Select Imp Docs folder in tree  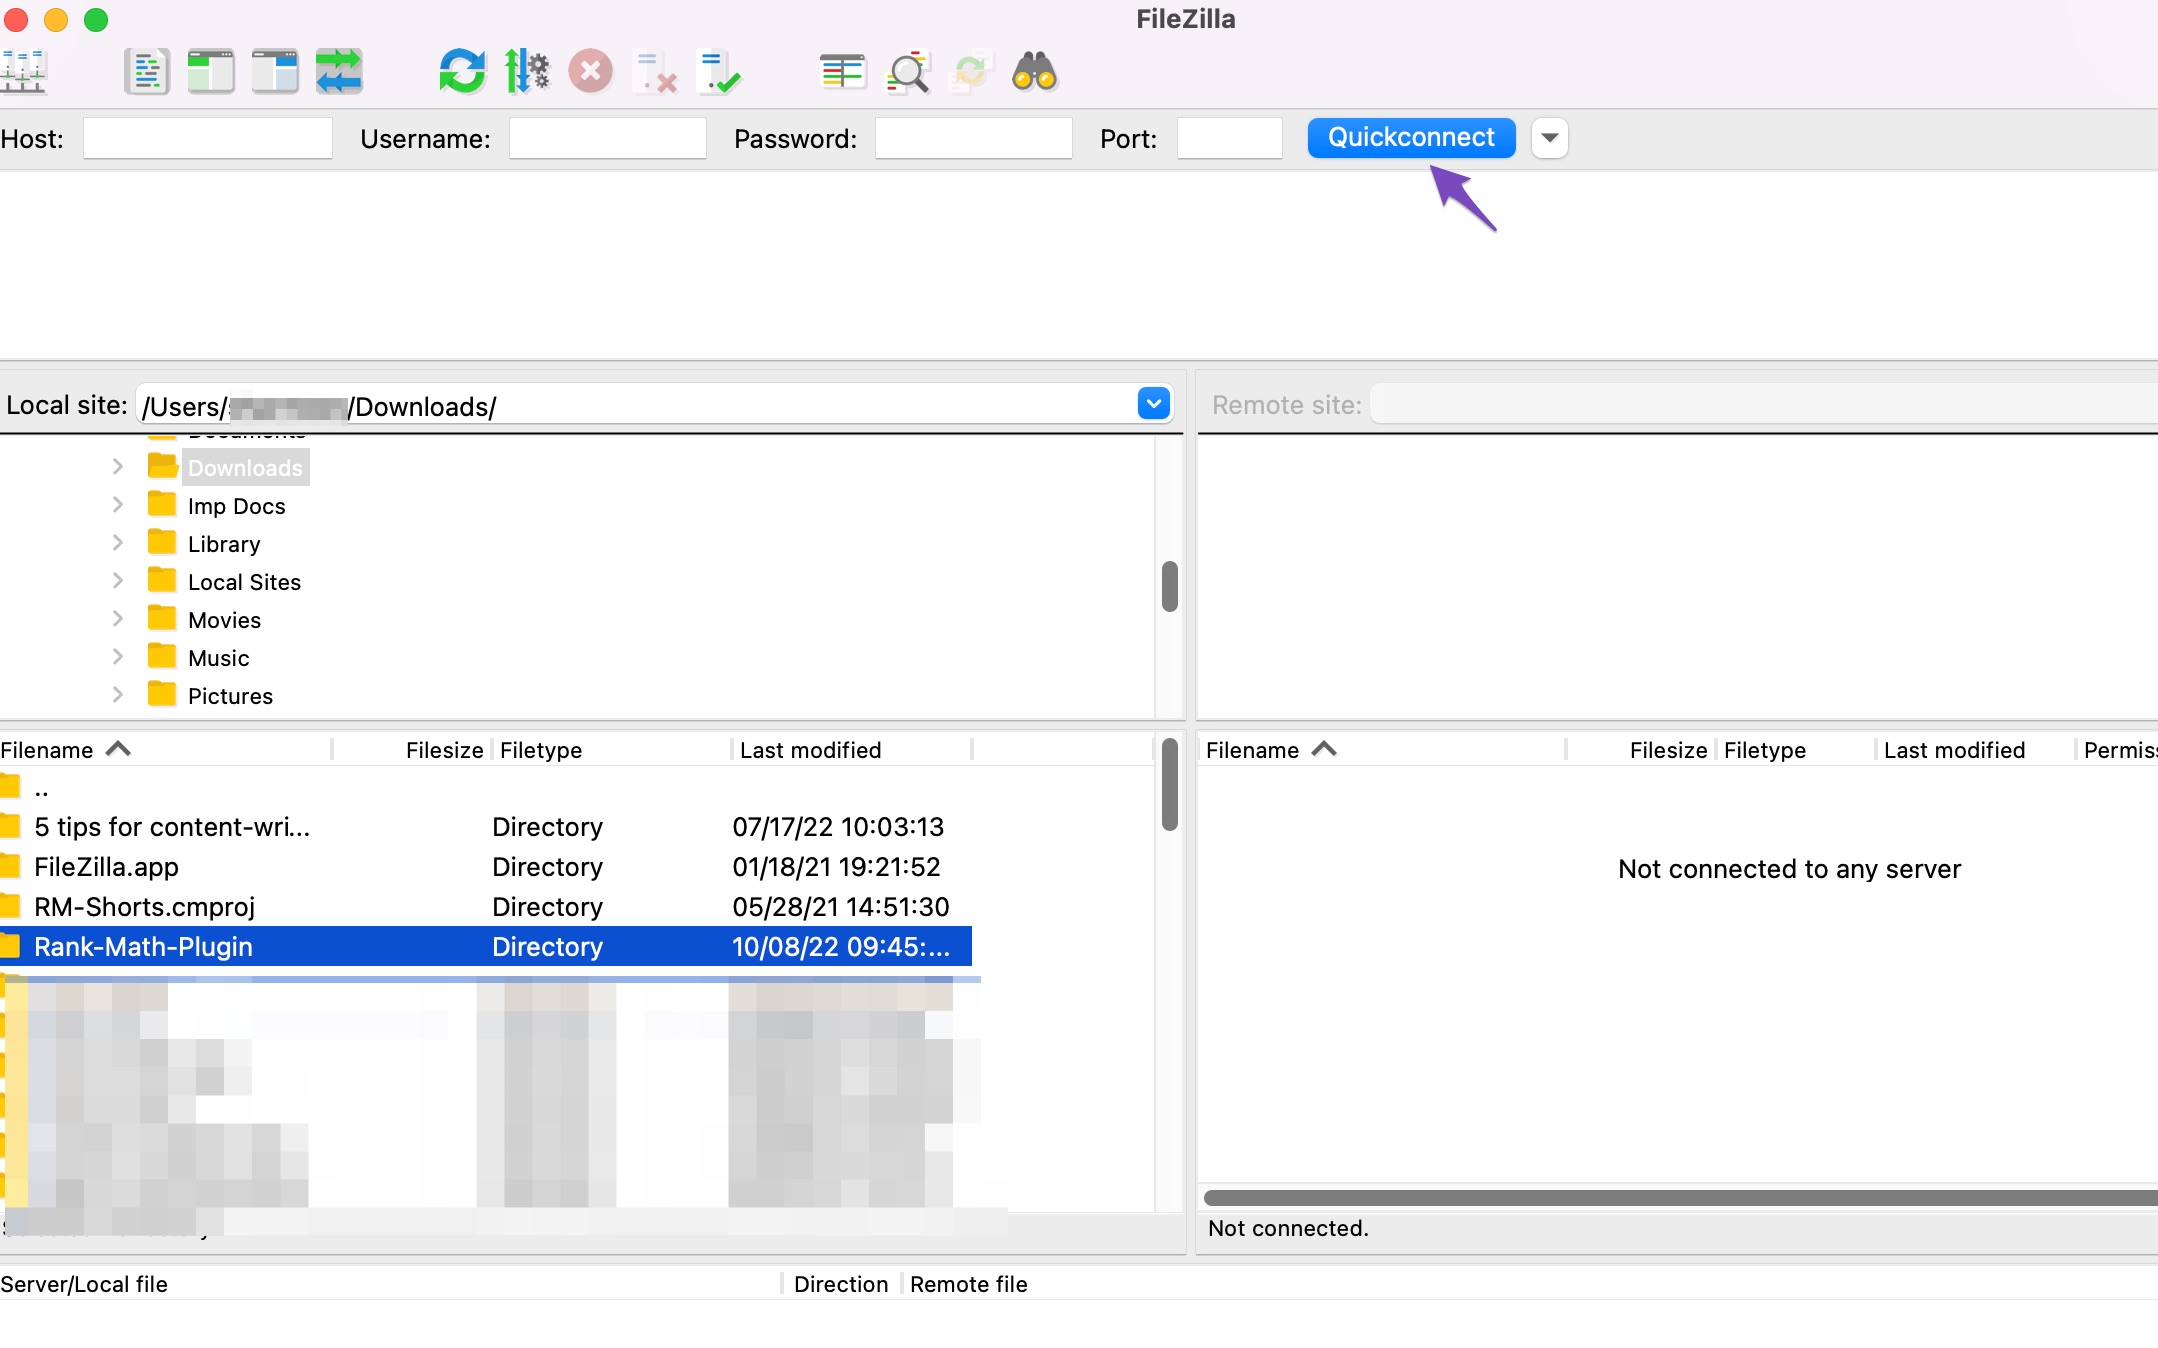(x=237, y=506)
